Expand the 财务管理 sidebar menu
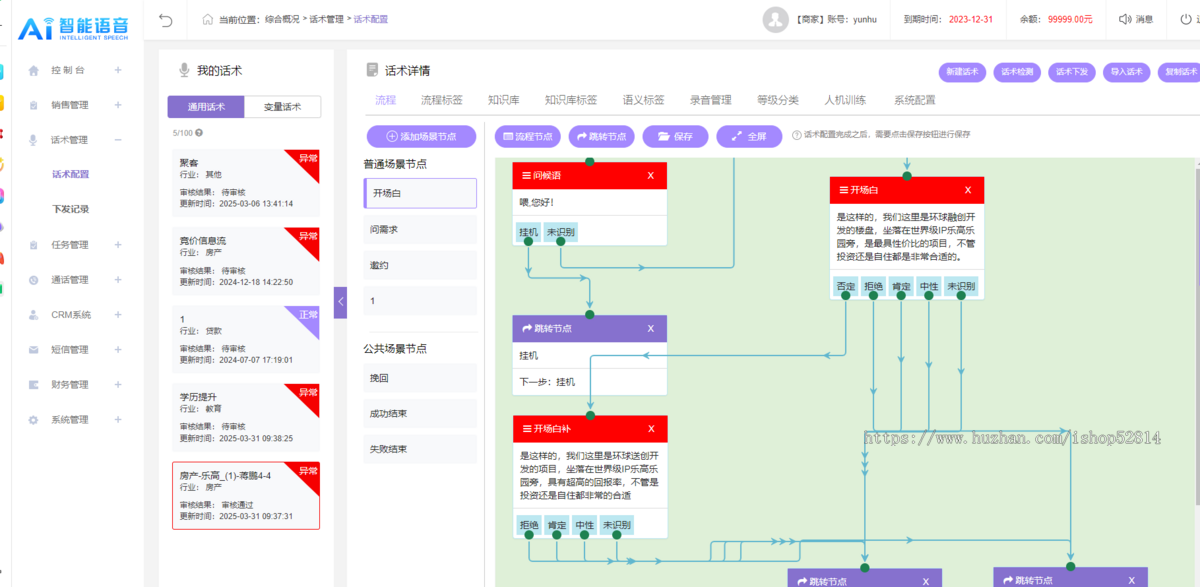This screenshot has height=587, width=1200. 118,385
